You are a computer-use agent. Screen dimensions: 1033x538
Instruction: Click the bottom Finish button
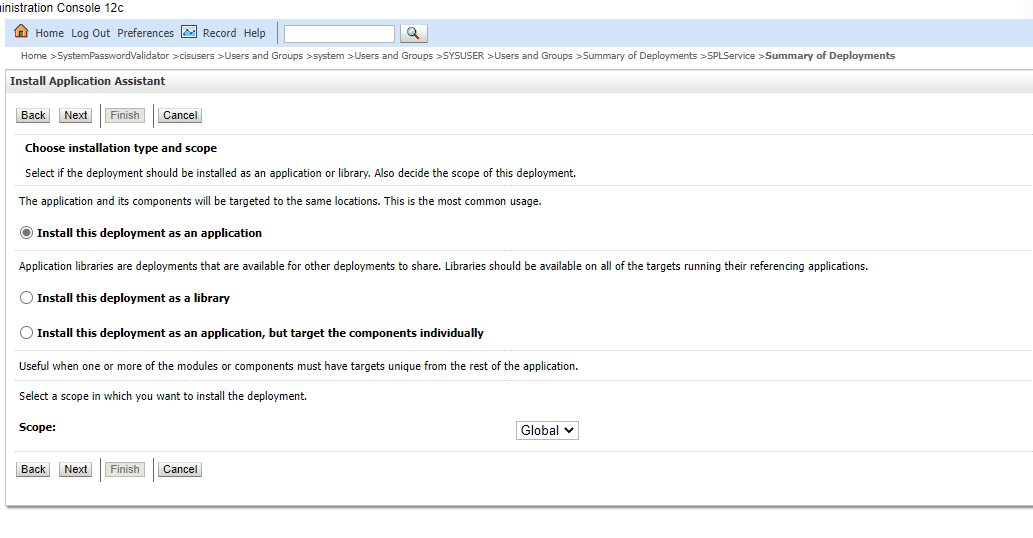tap(125, 470)
